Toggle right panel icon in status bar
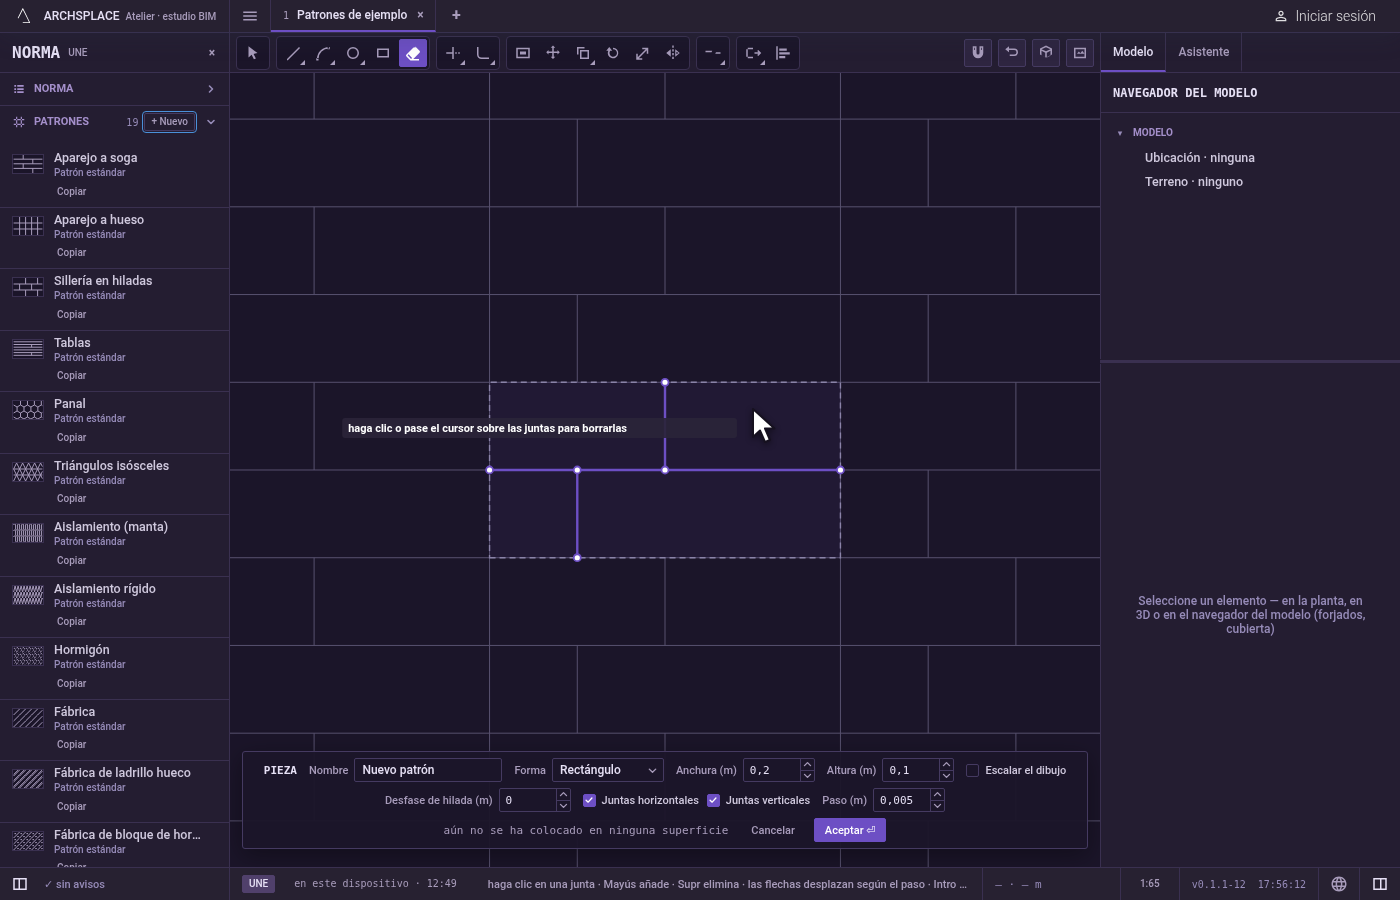The height and width of the screenshot is (900, 1400). point(1380,884)
